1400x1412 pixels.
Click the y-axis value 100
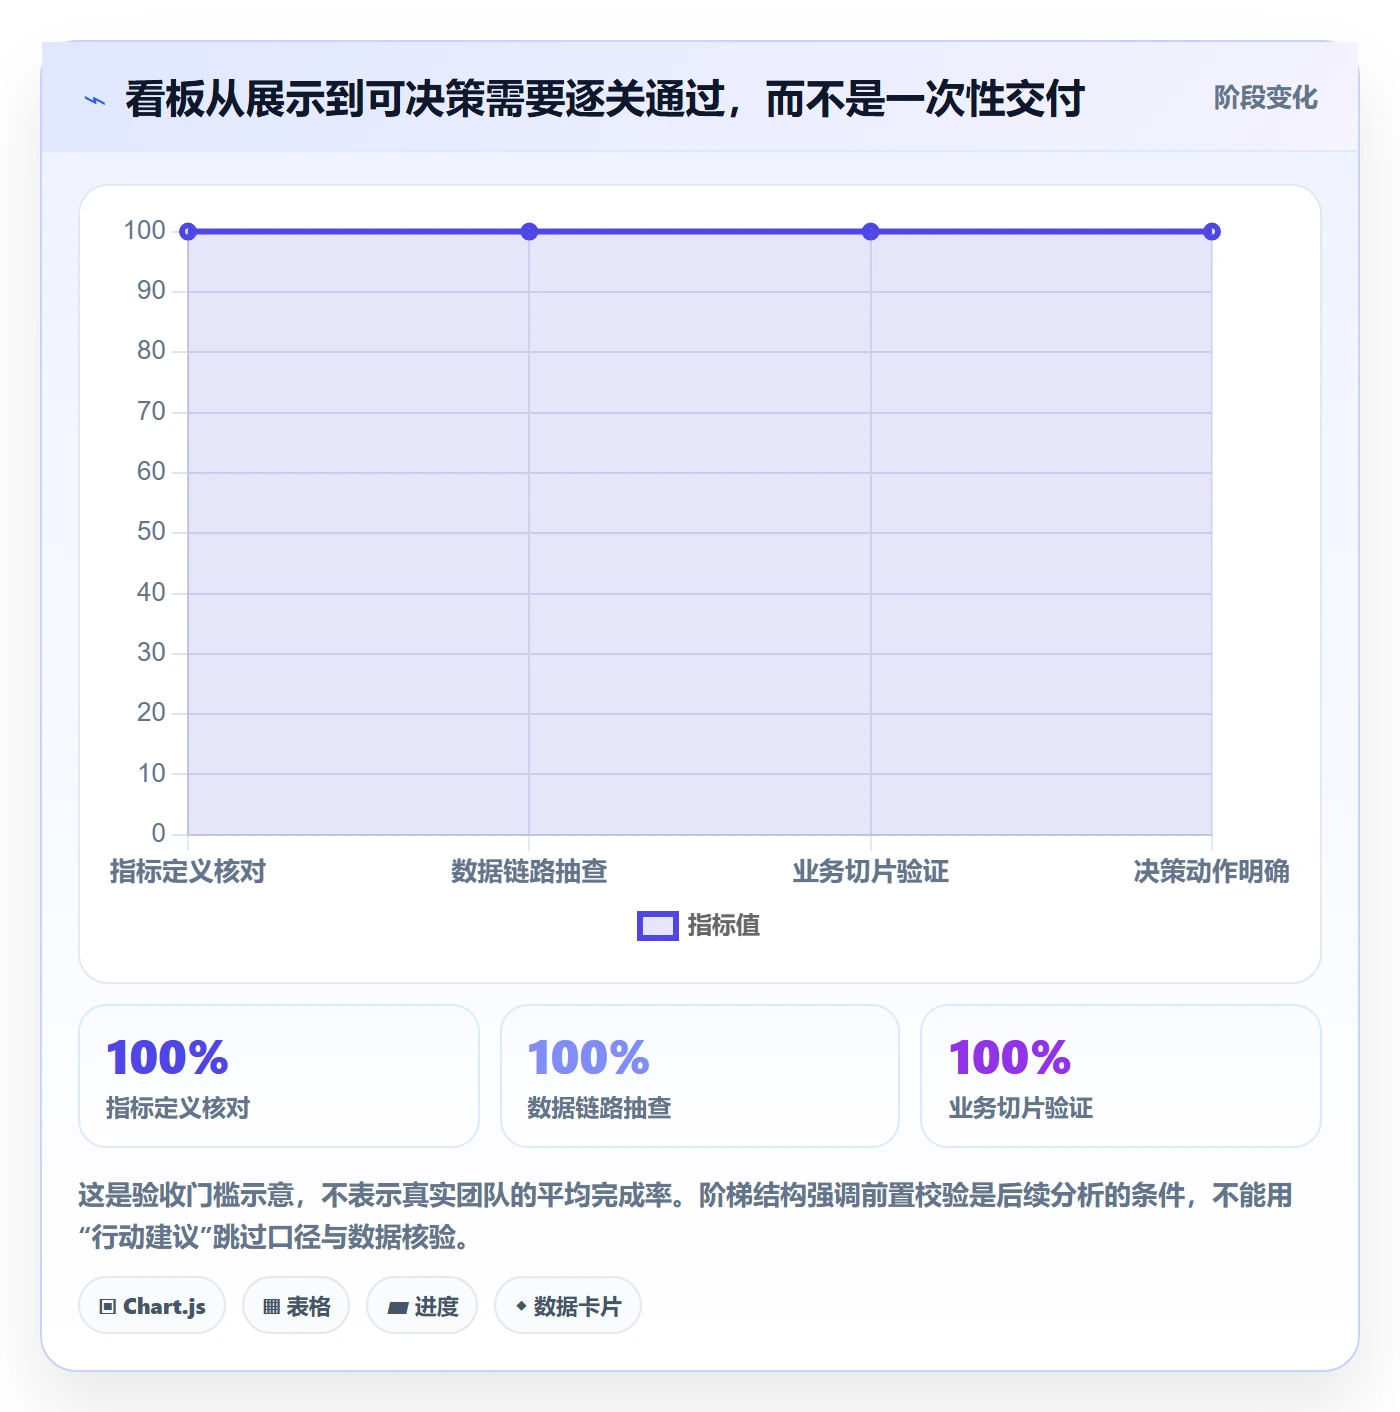[x=144, y=231]
